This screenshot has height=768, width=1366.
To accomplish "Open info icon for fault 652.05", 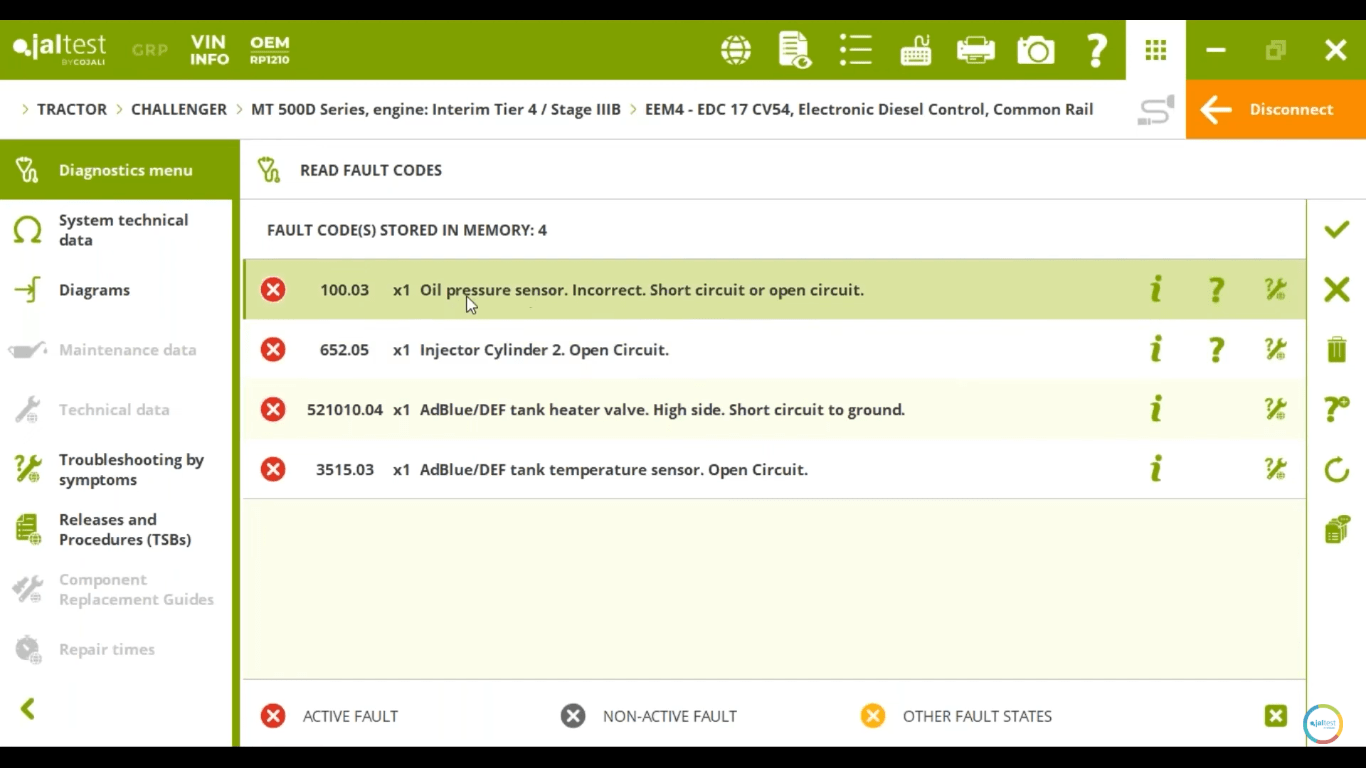I will coord(1156,349).
